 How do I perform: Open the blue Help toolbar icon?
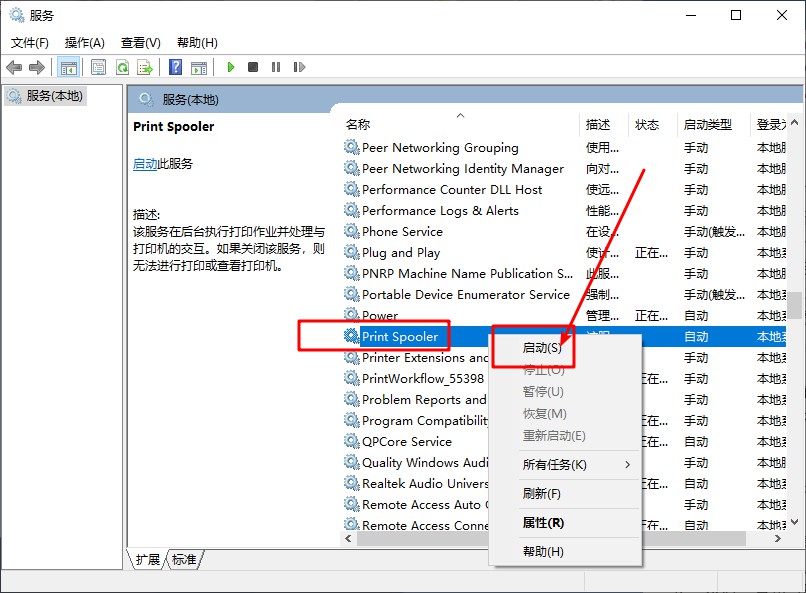175,67
